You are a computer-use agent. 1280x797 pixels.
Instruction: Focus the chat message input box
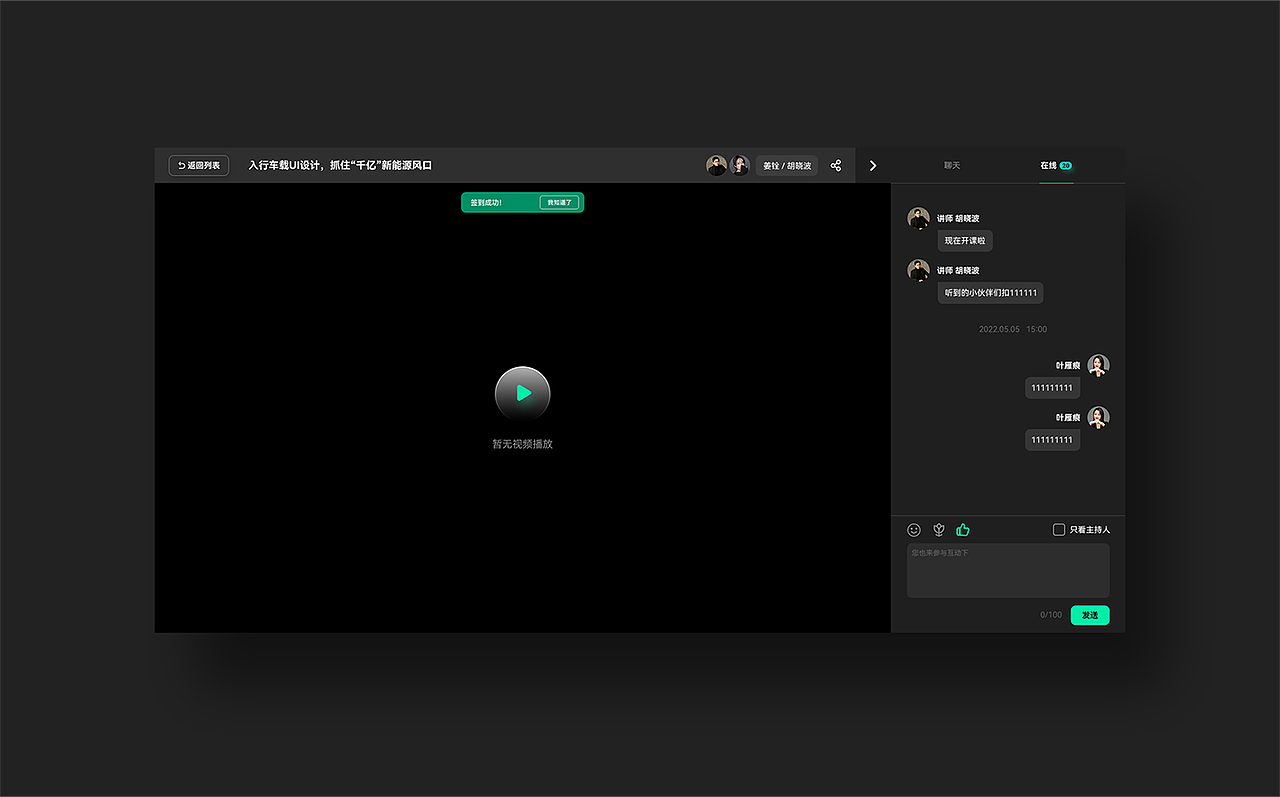click(1008, 570)
